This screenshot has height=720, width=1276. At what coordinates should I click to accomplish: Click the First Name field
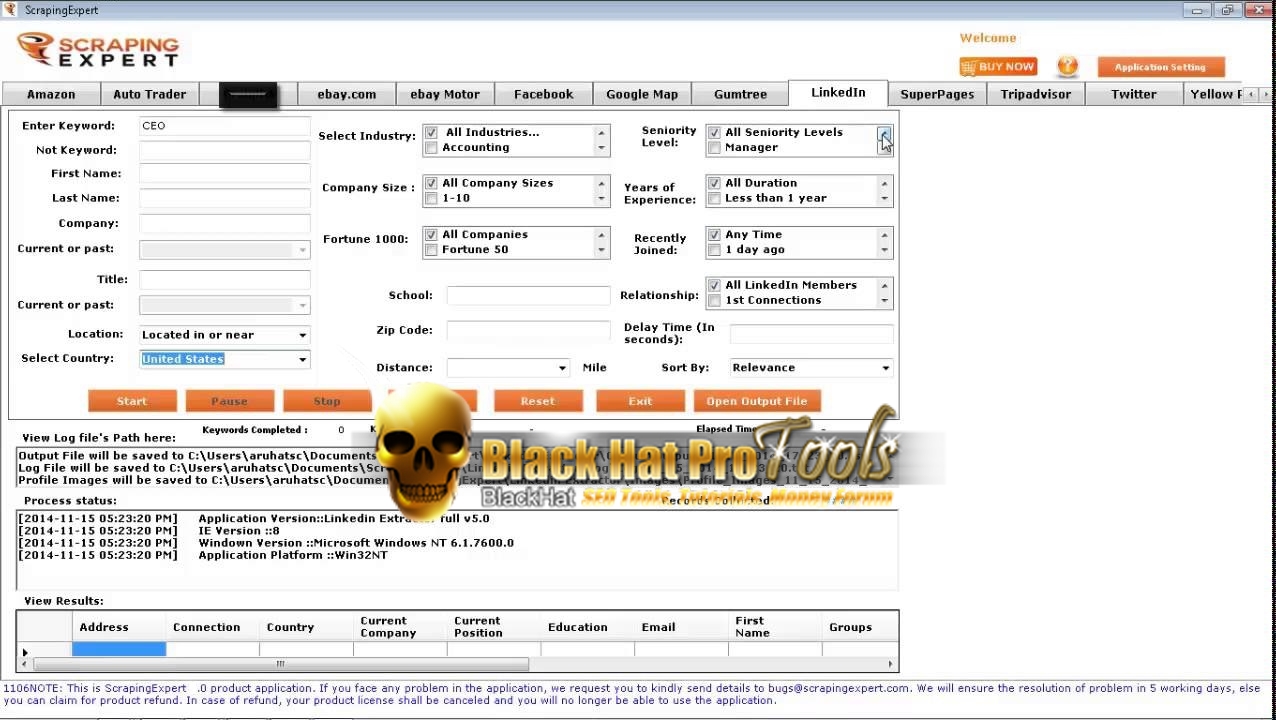tap(224, 174)
